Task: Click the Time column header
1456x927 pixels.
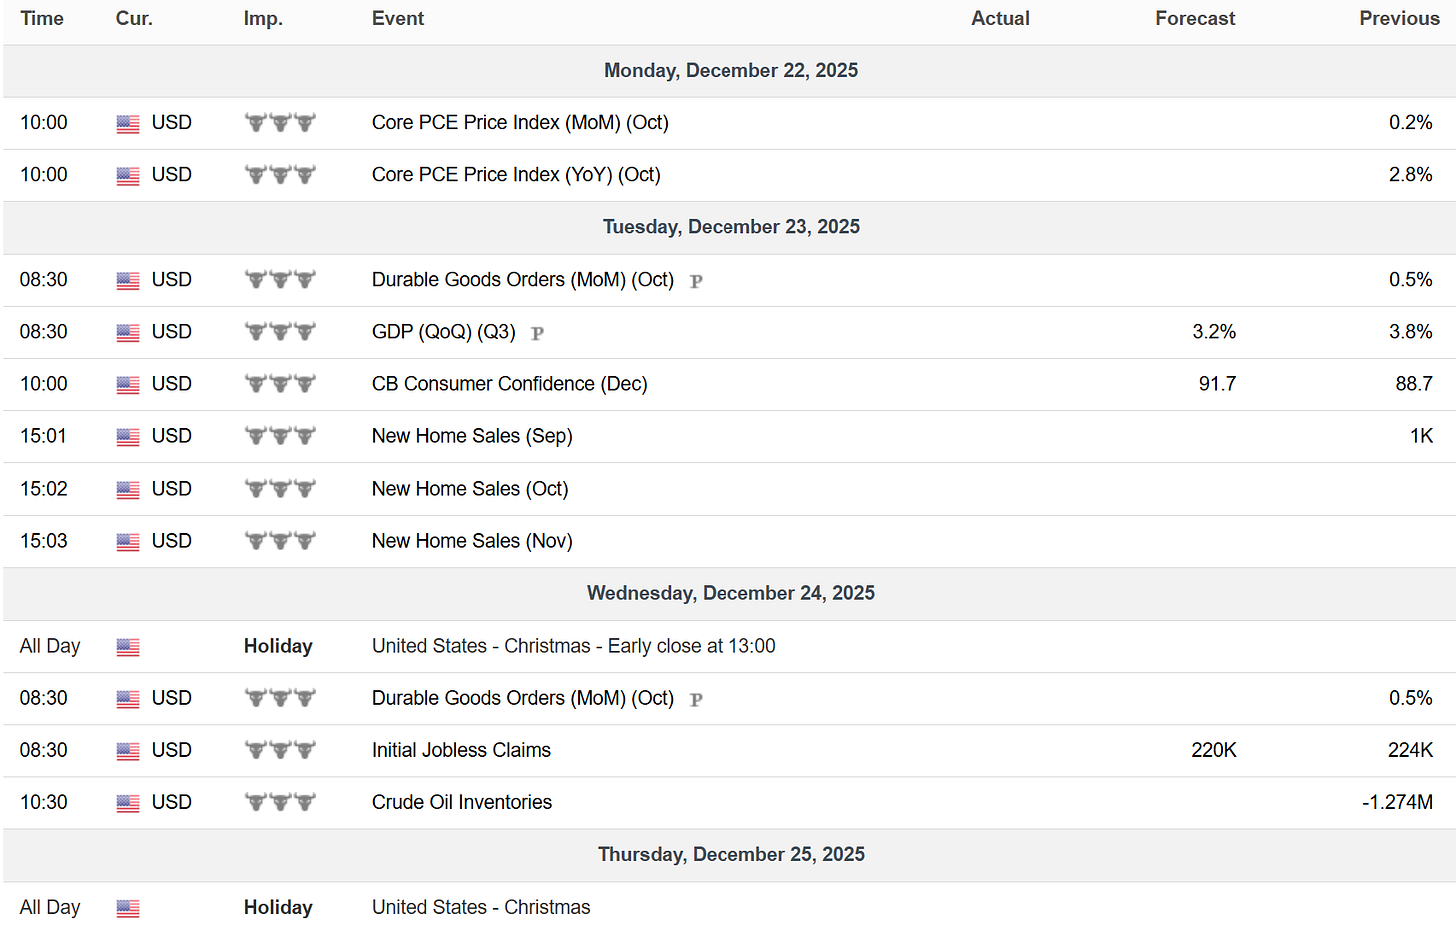Action: coord(42,19)
